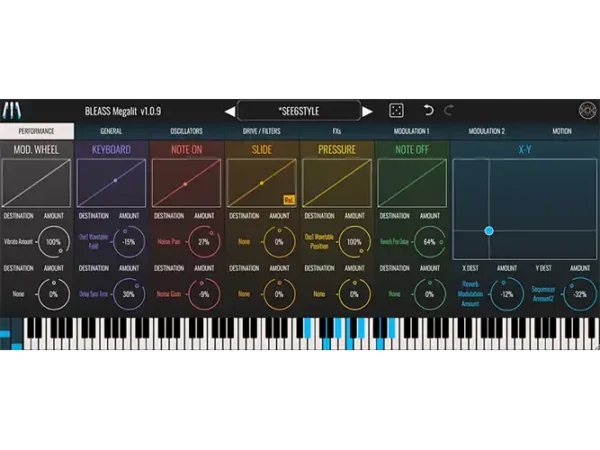Randomize preset with the dice icon
Viewport: 600px width, 450px height.
click(x=396, y=111)
